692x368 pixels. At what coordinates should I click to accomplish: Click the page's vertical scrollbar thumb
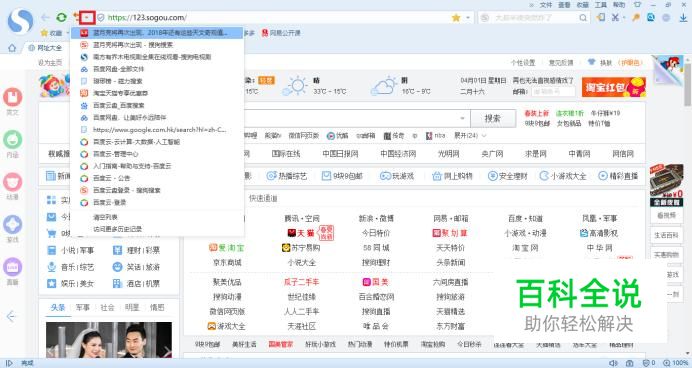(687, 84)
